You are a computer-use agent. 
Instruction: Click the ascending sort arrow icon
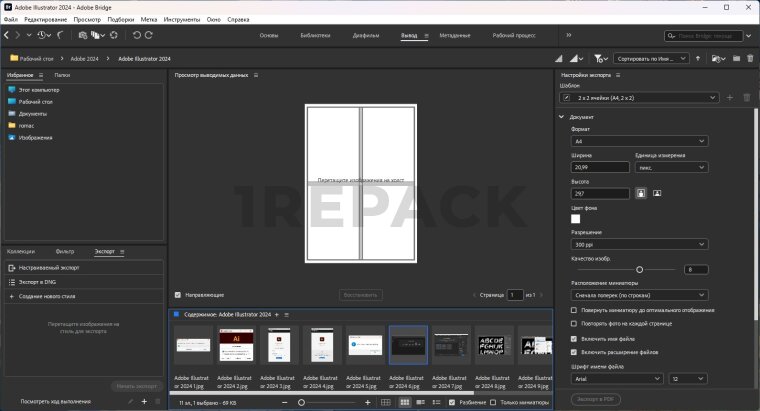tap(698, 59)
